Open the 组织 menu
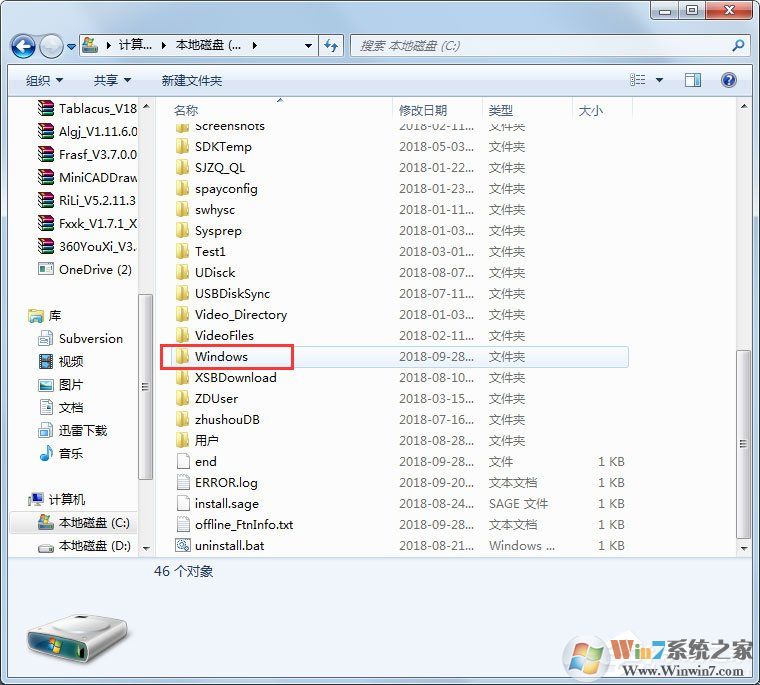 pos(44,80)
